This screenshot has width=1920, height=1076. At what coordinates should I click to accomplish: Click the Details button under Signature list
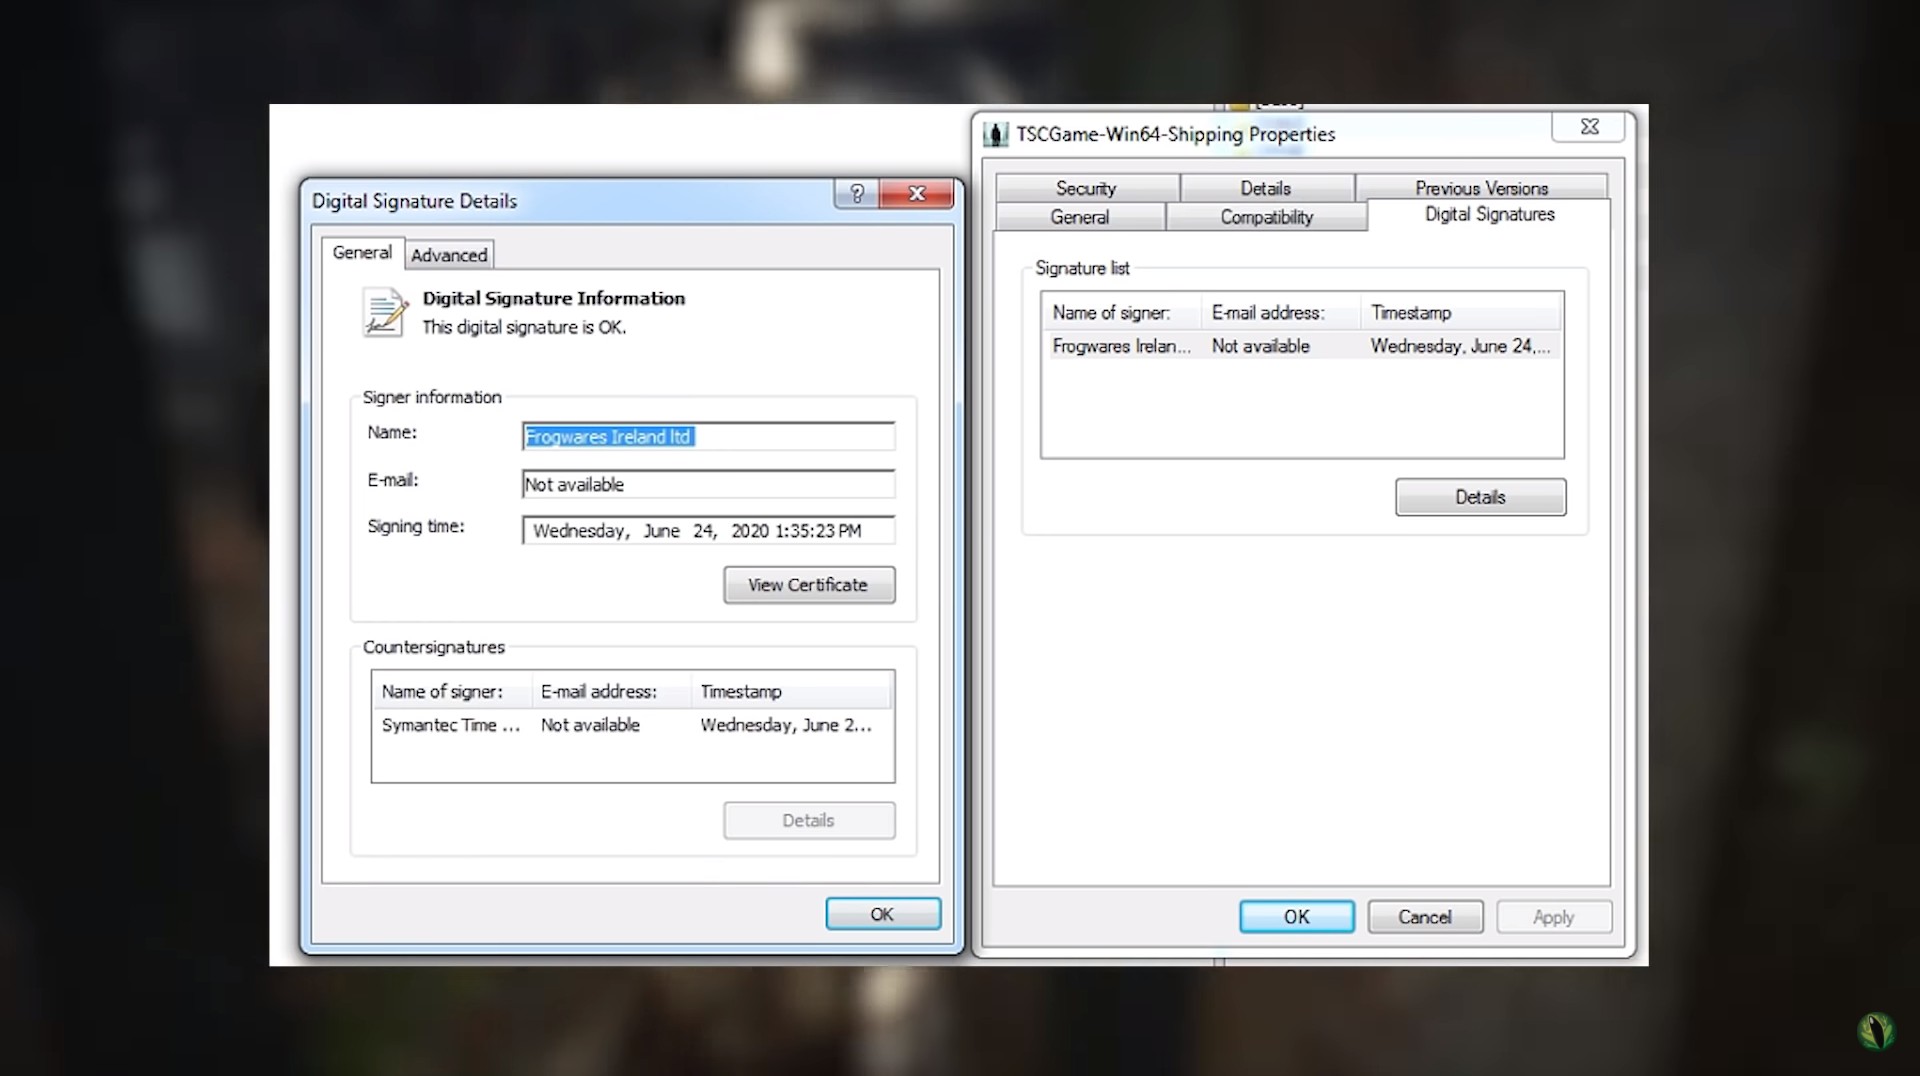[x=1480, y=497]
